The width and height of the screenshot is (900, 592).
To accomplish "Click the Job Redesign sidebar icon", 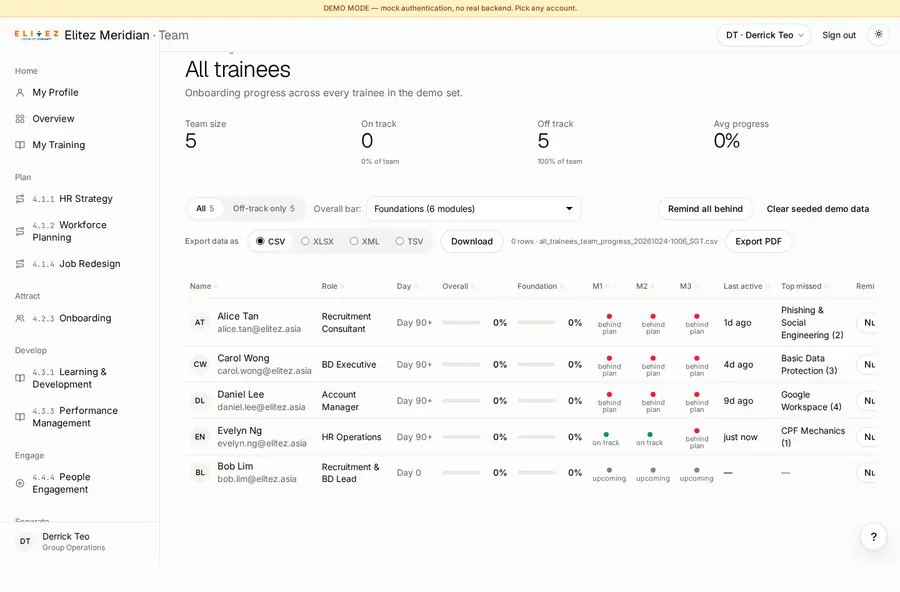I will pos(20,264).
